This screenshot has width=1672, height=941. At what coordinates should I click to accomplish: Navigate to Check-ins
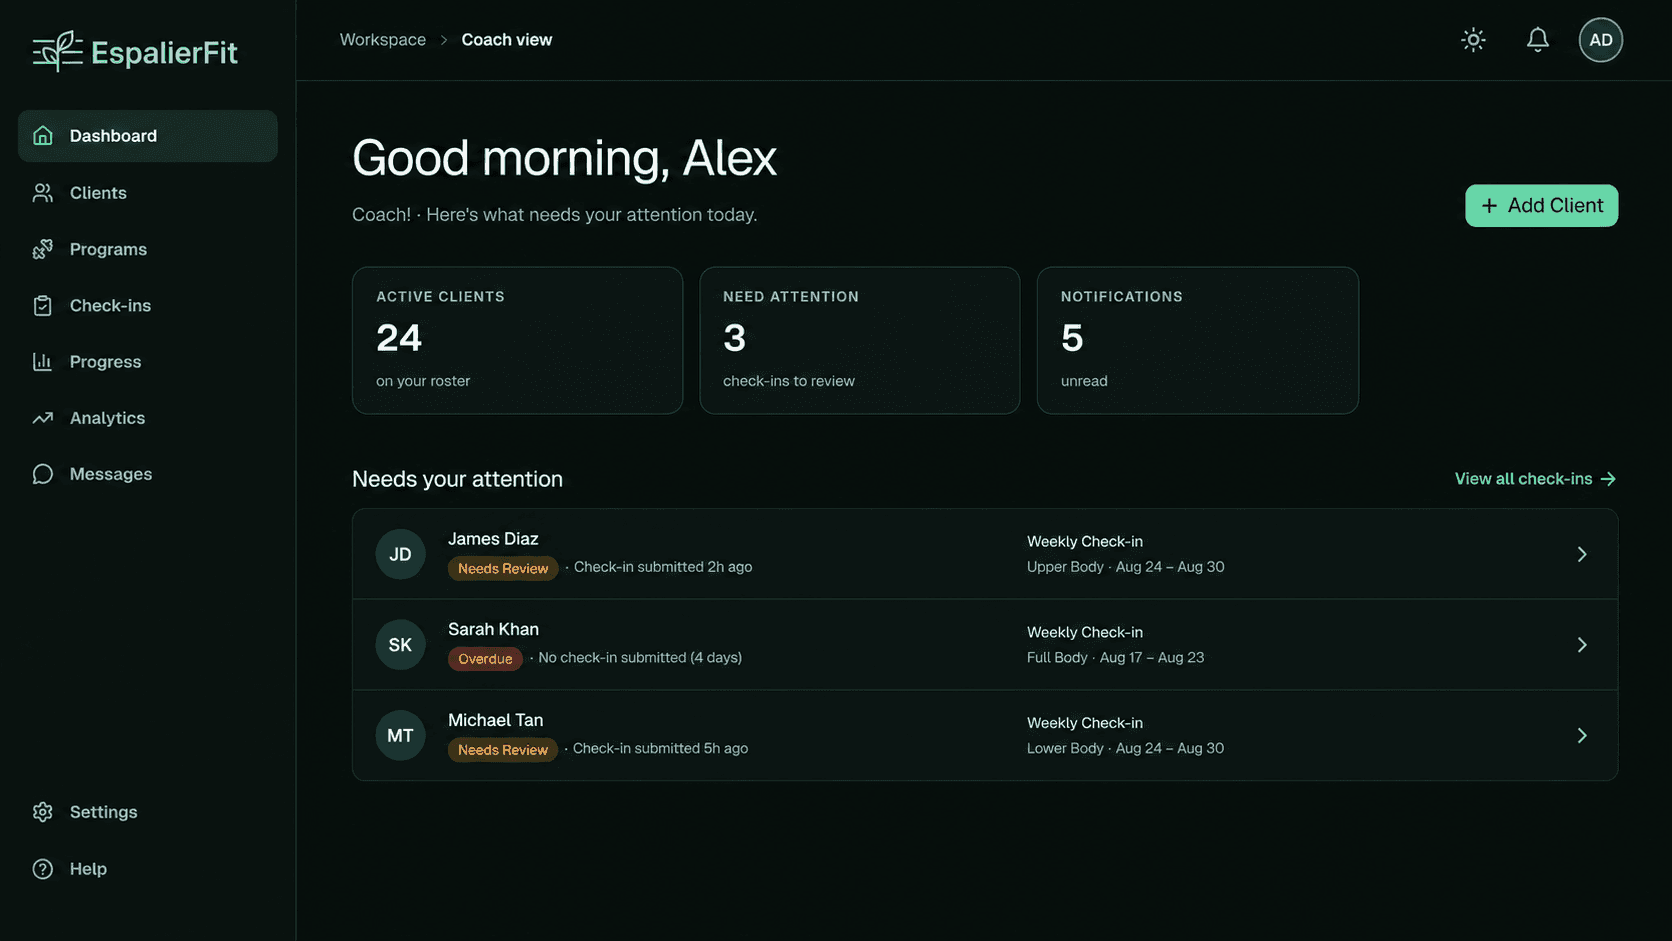pyautogui.click(x=148, y=306)
